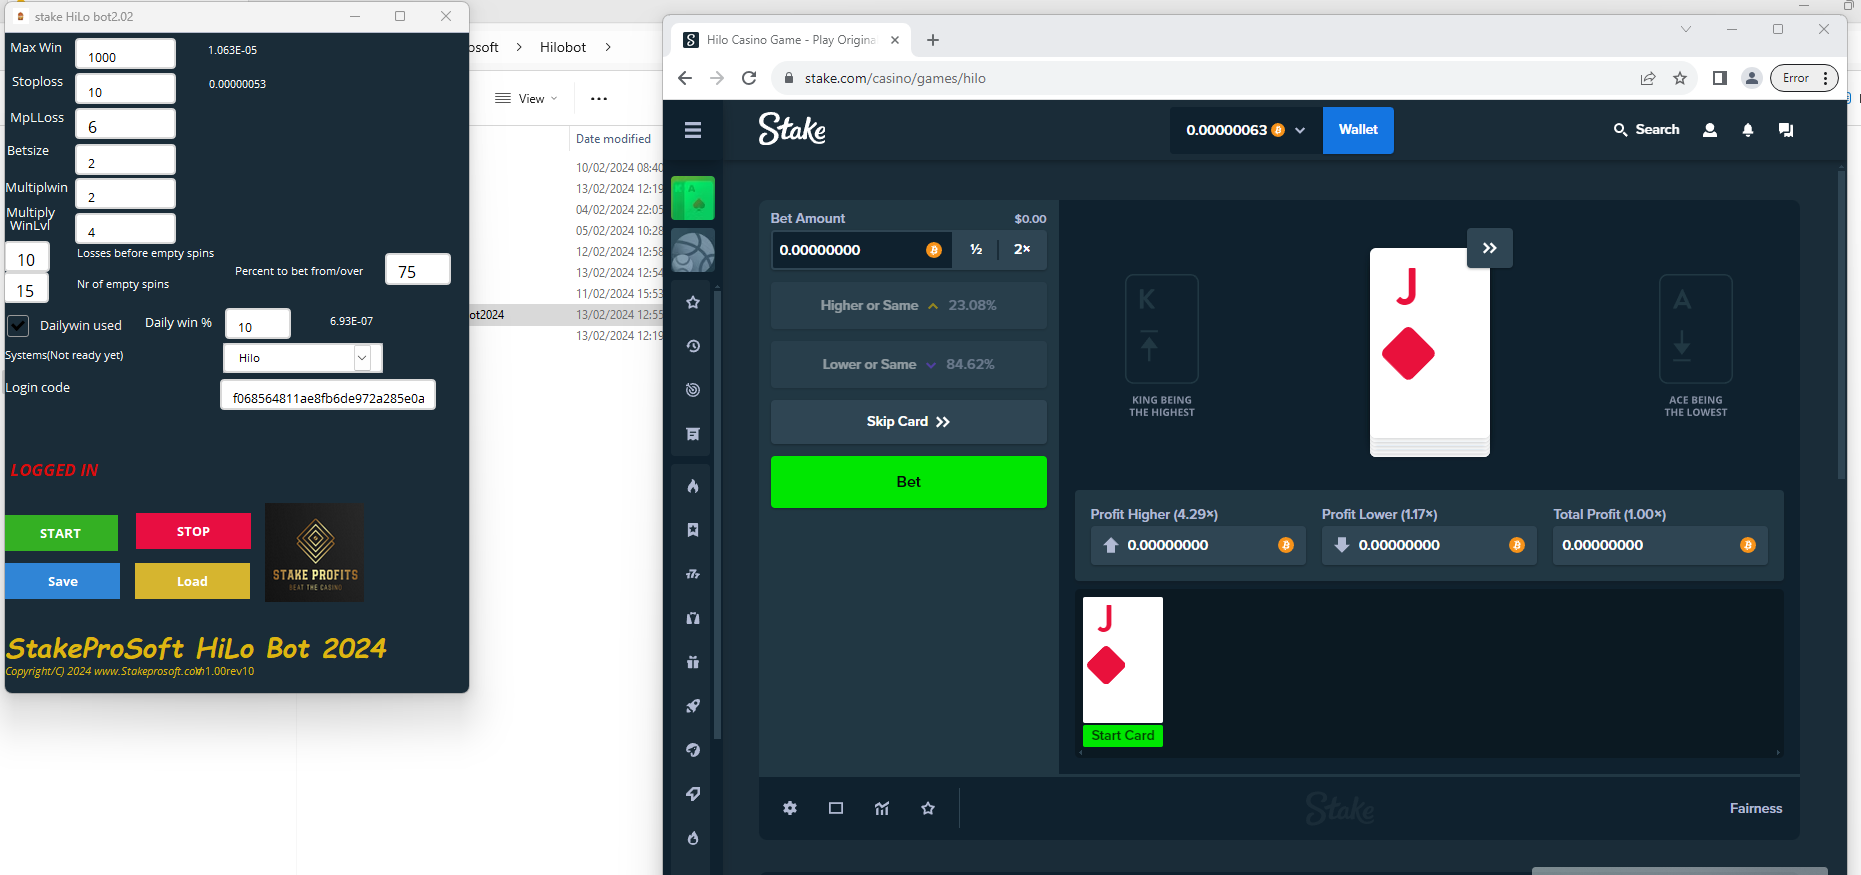The image size is (1861, 875).
Task: Open the live stats chart icon
Action: click(x=882, y=808)
